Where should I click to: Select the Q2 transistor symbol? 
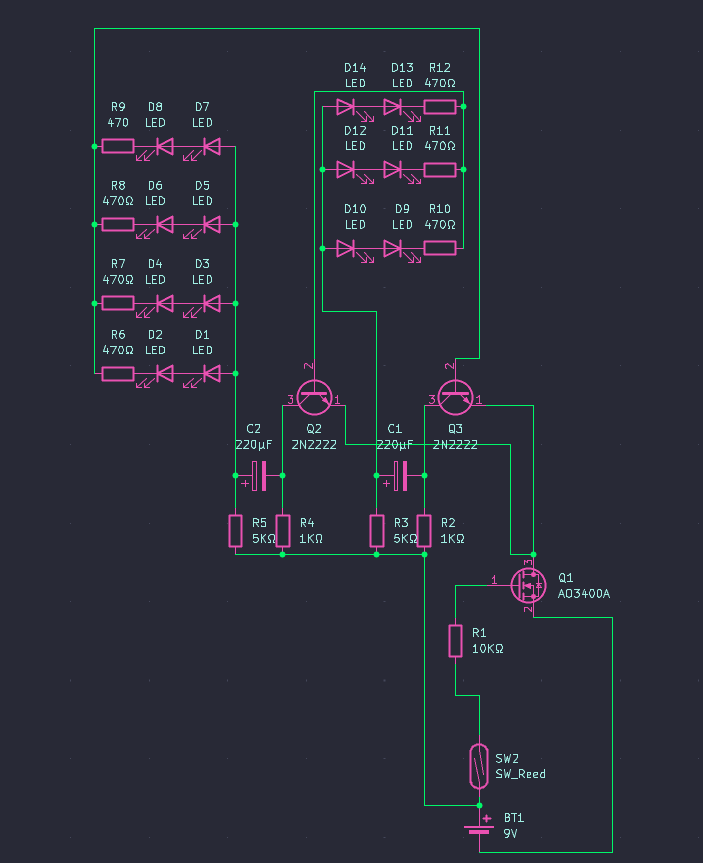tap(314, 397)
